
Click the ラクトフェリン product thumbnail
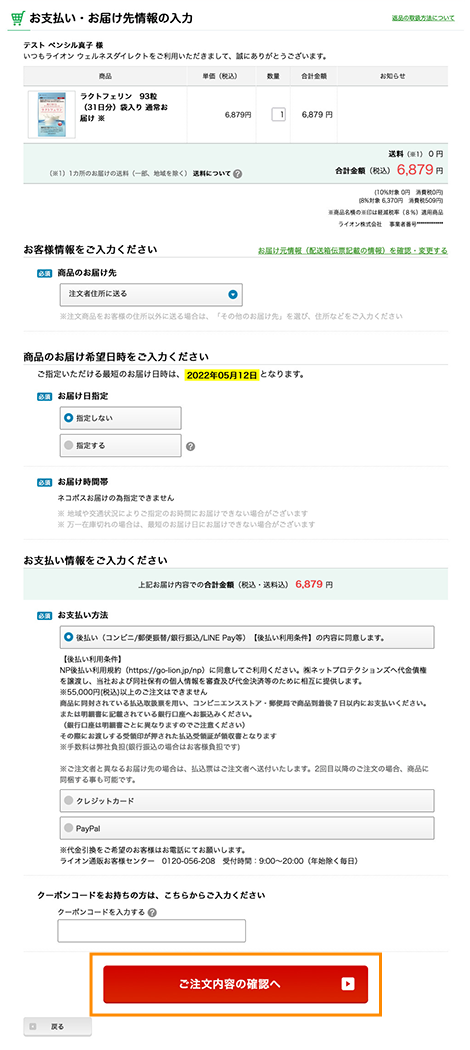(x=52, y=115)
